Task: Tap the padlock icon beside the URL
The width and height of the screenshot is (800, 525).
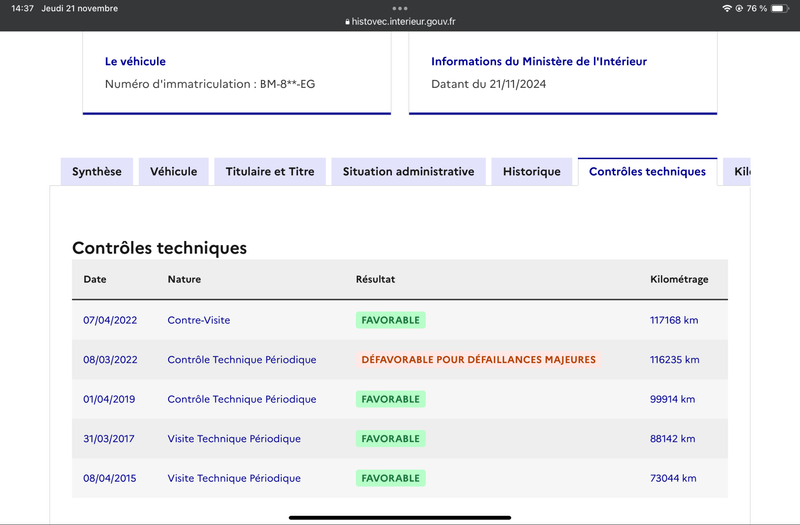Action: tap(347, 22)
